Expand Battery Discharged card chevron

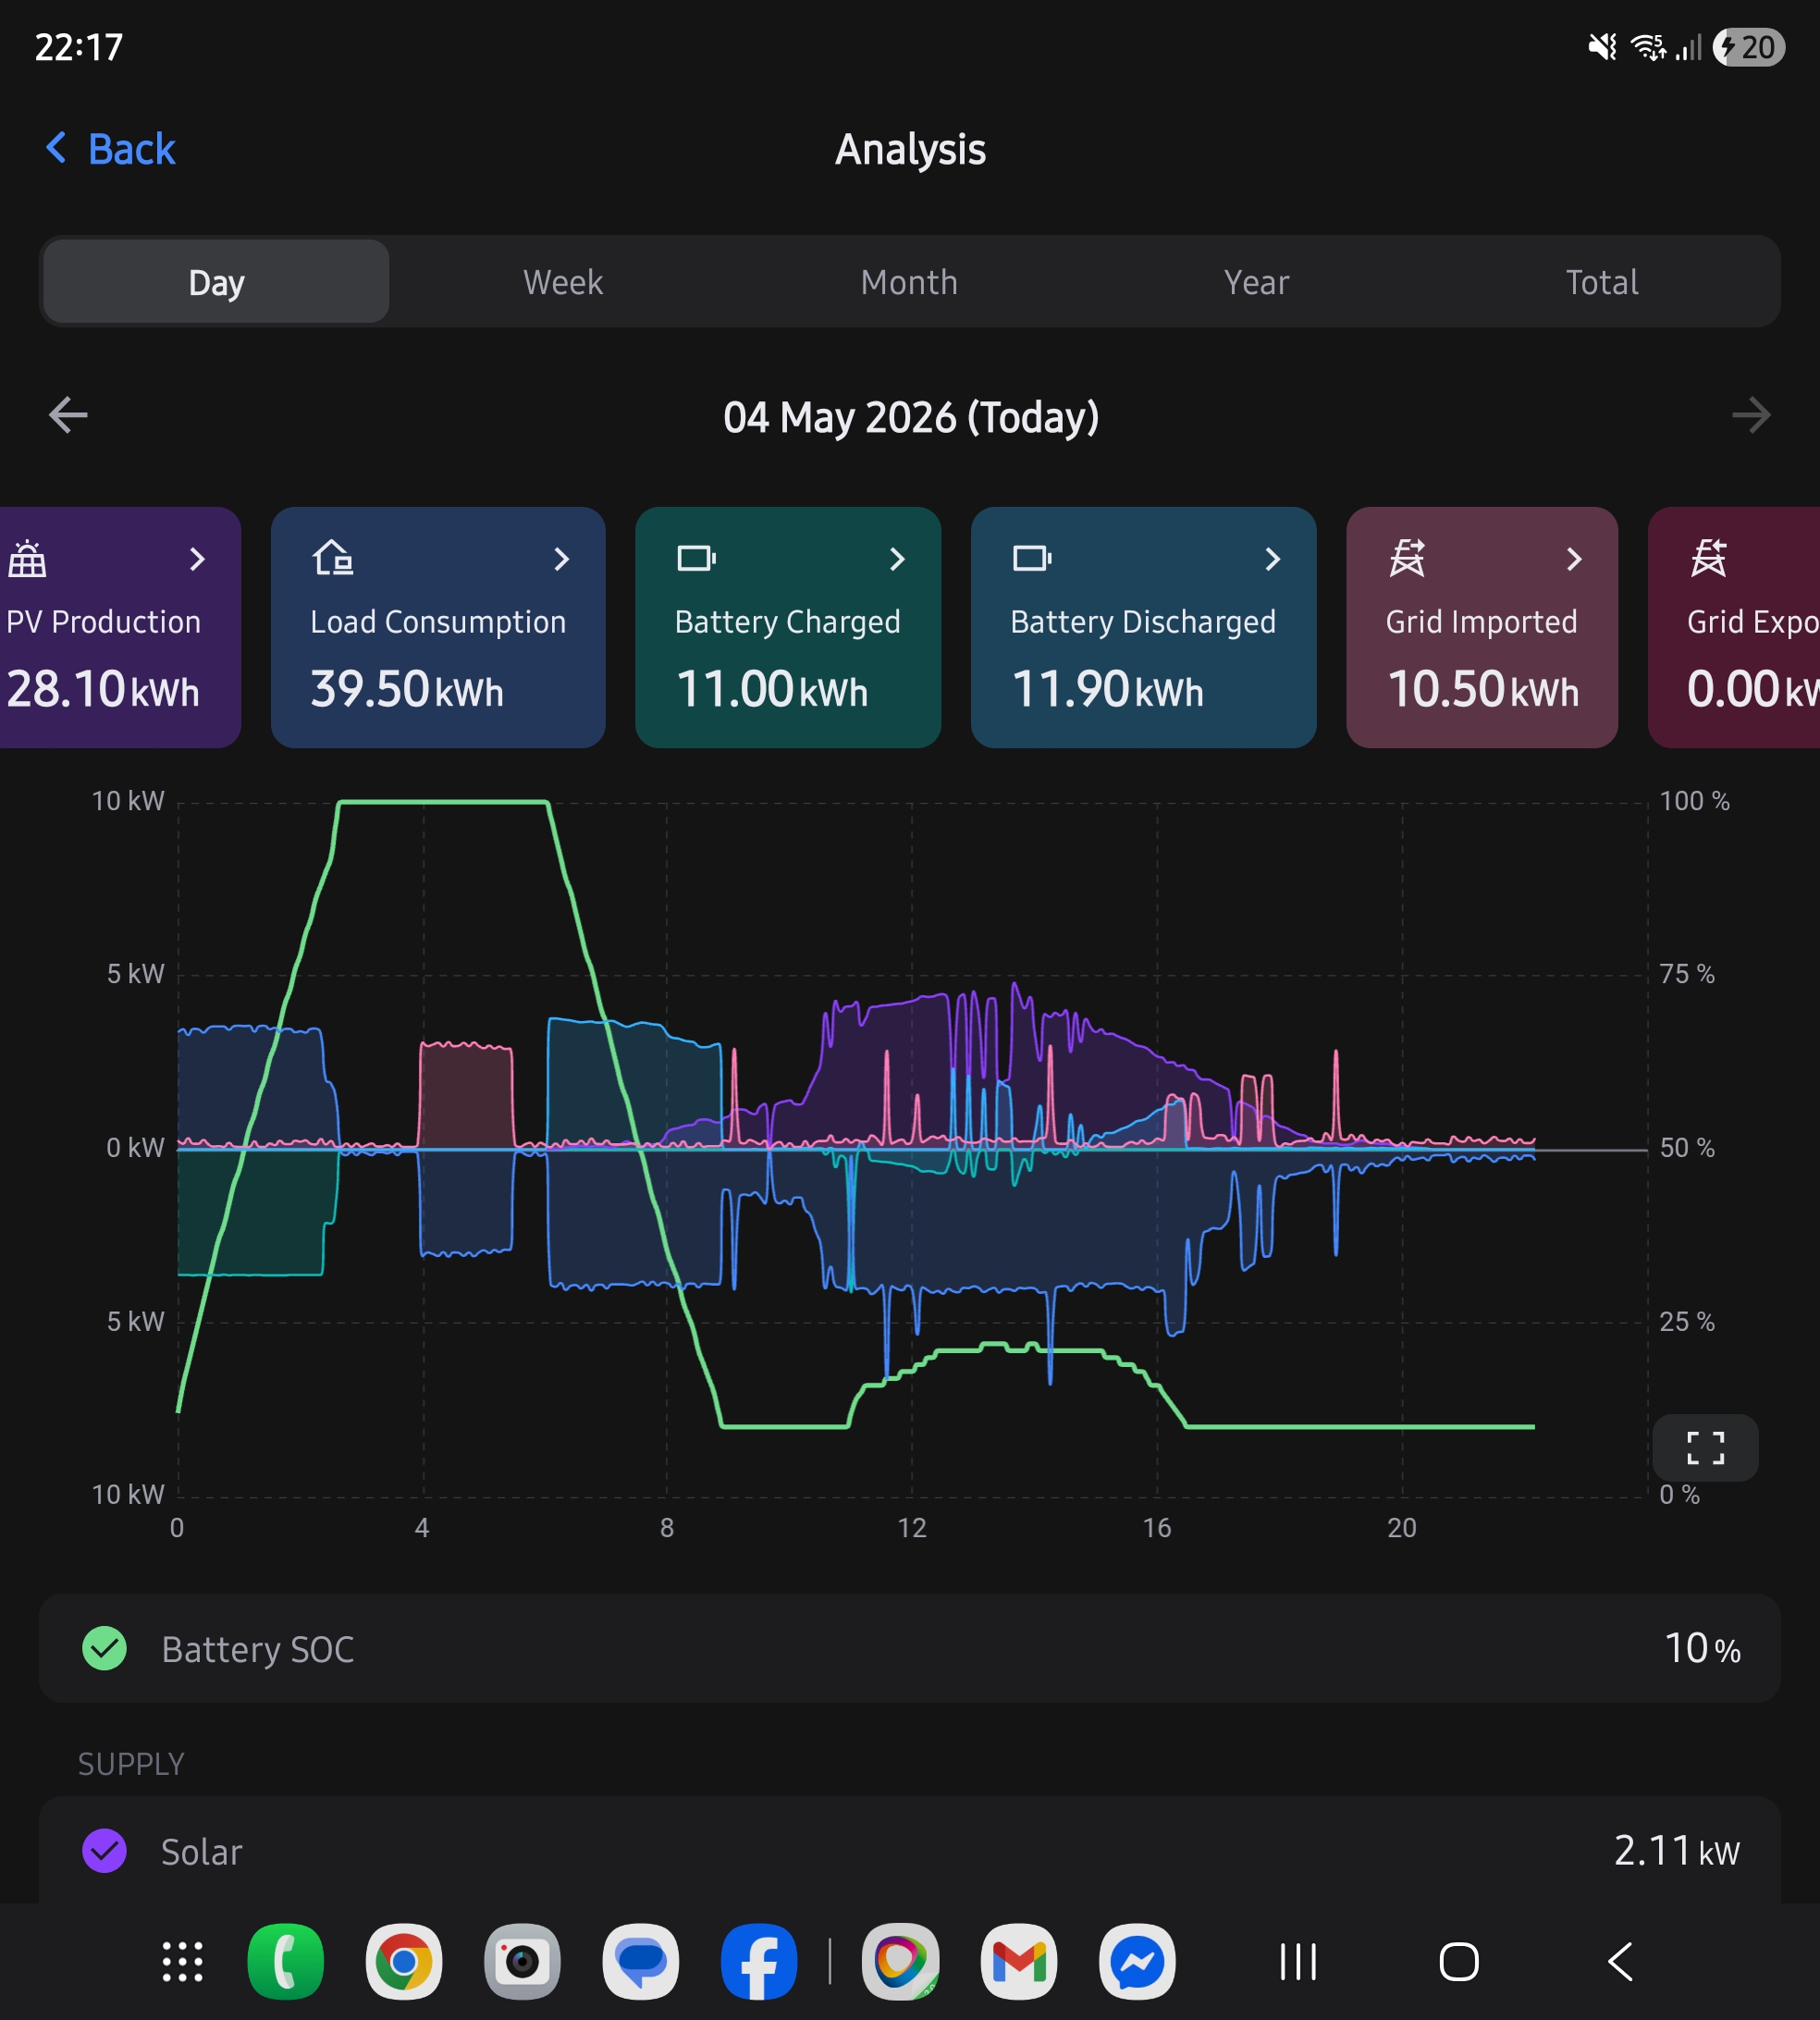1273,559
